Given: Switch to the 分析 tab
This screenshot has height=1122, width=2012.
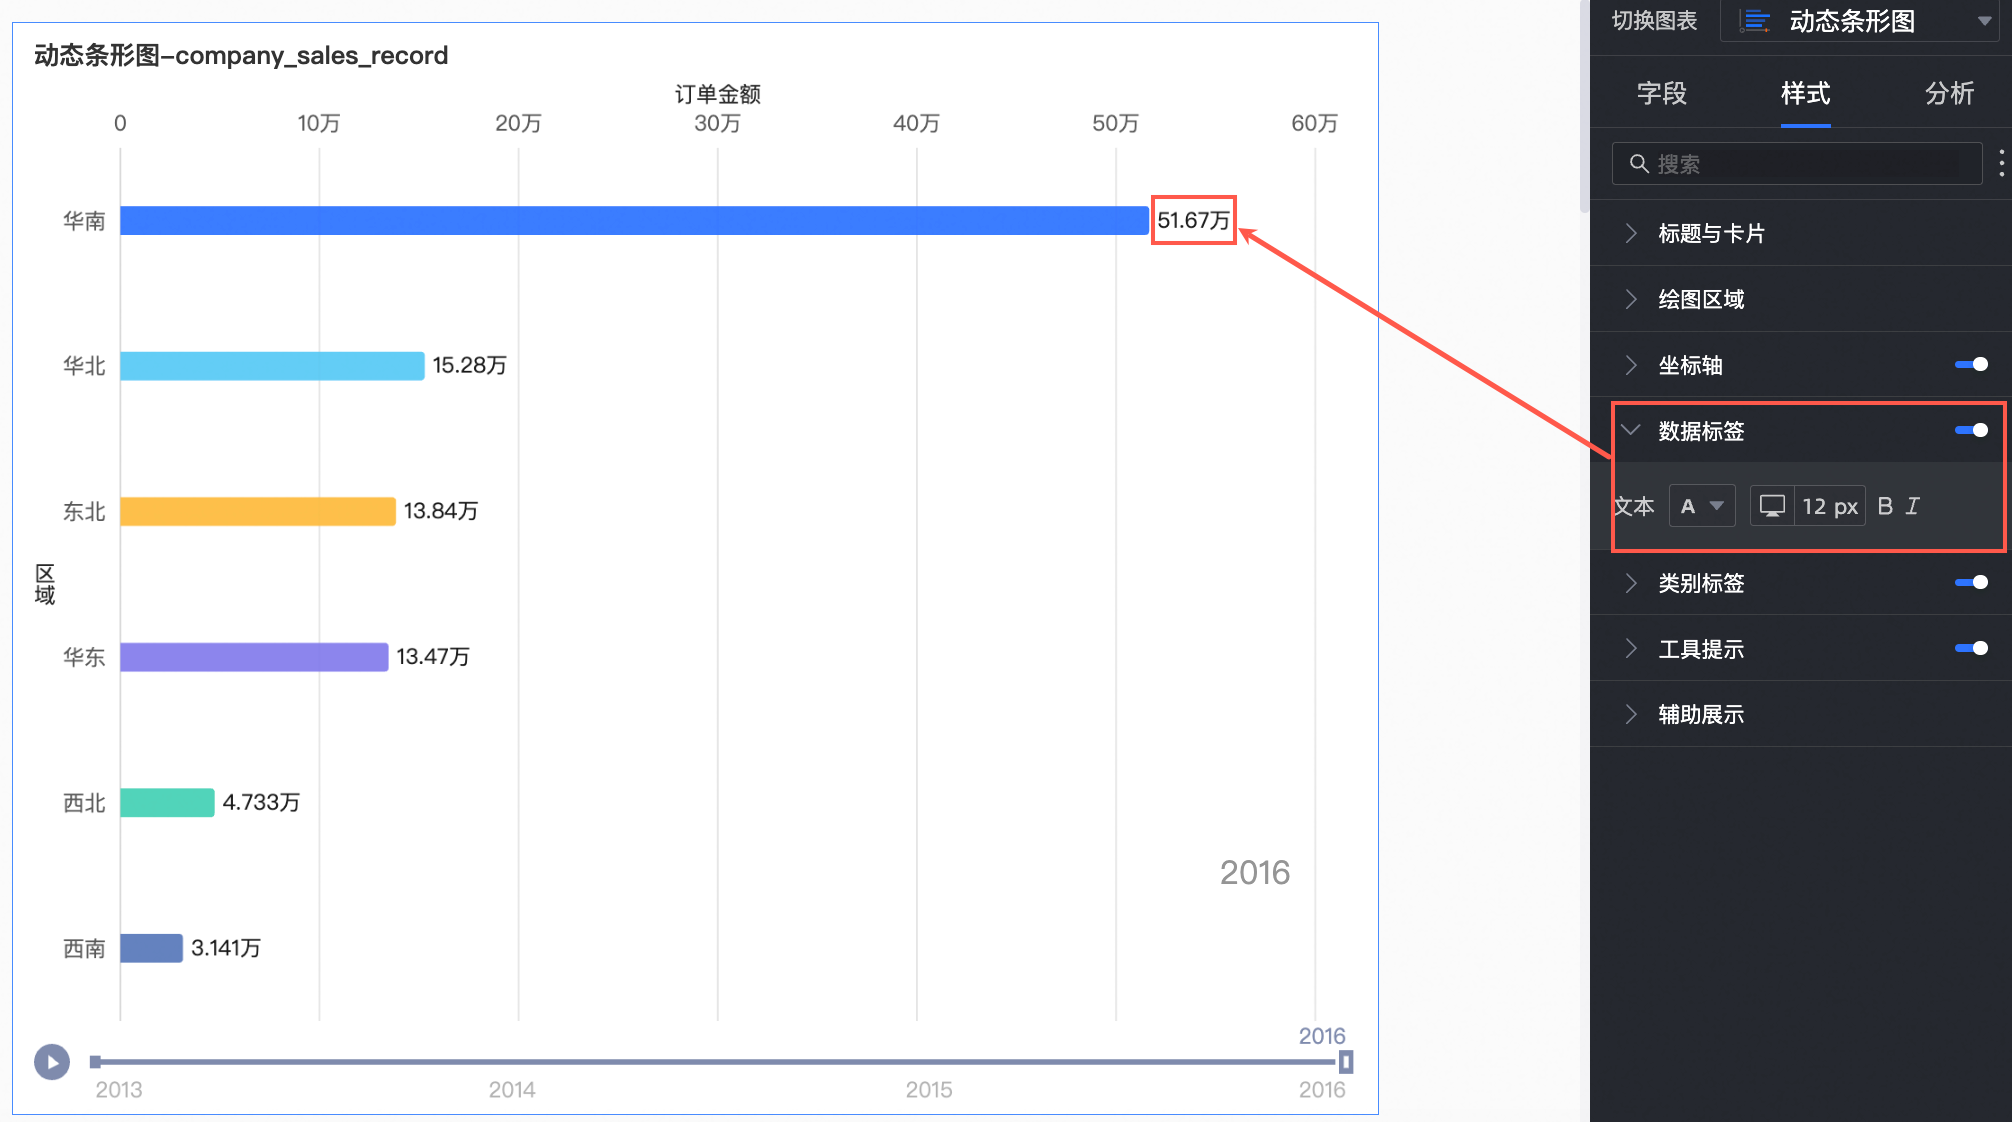Looking at the screenshot, I should point(1949,93).
